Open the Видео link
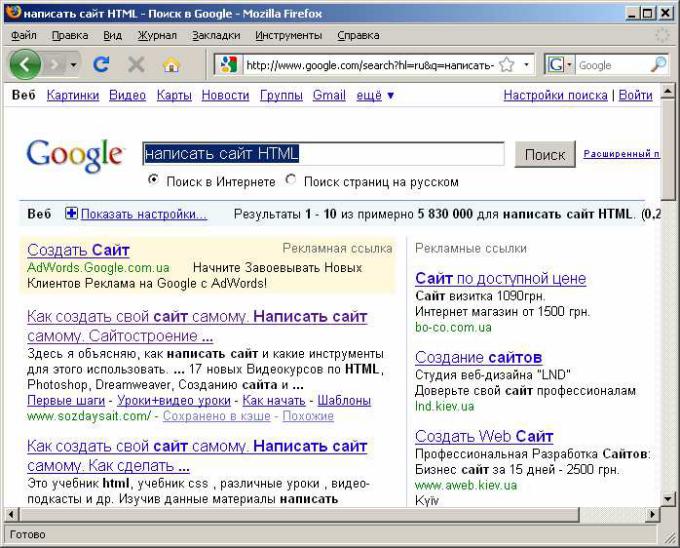680x548 pixels. pyautogui.click(x=128, y=95)
